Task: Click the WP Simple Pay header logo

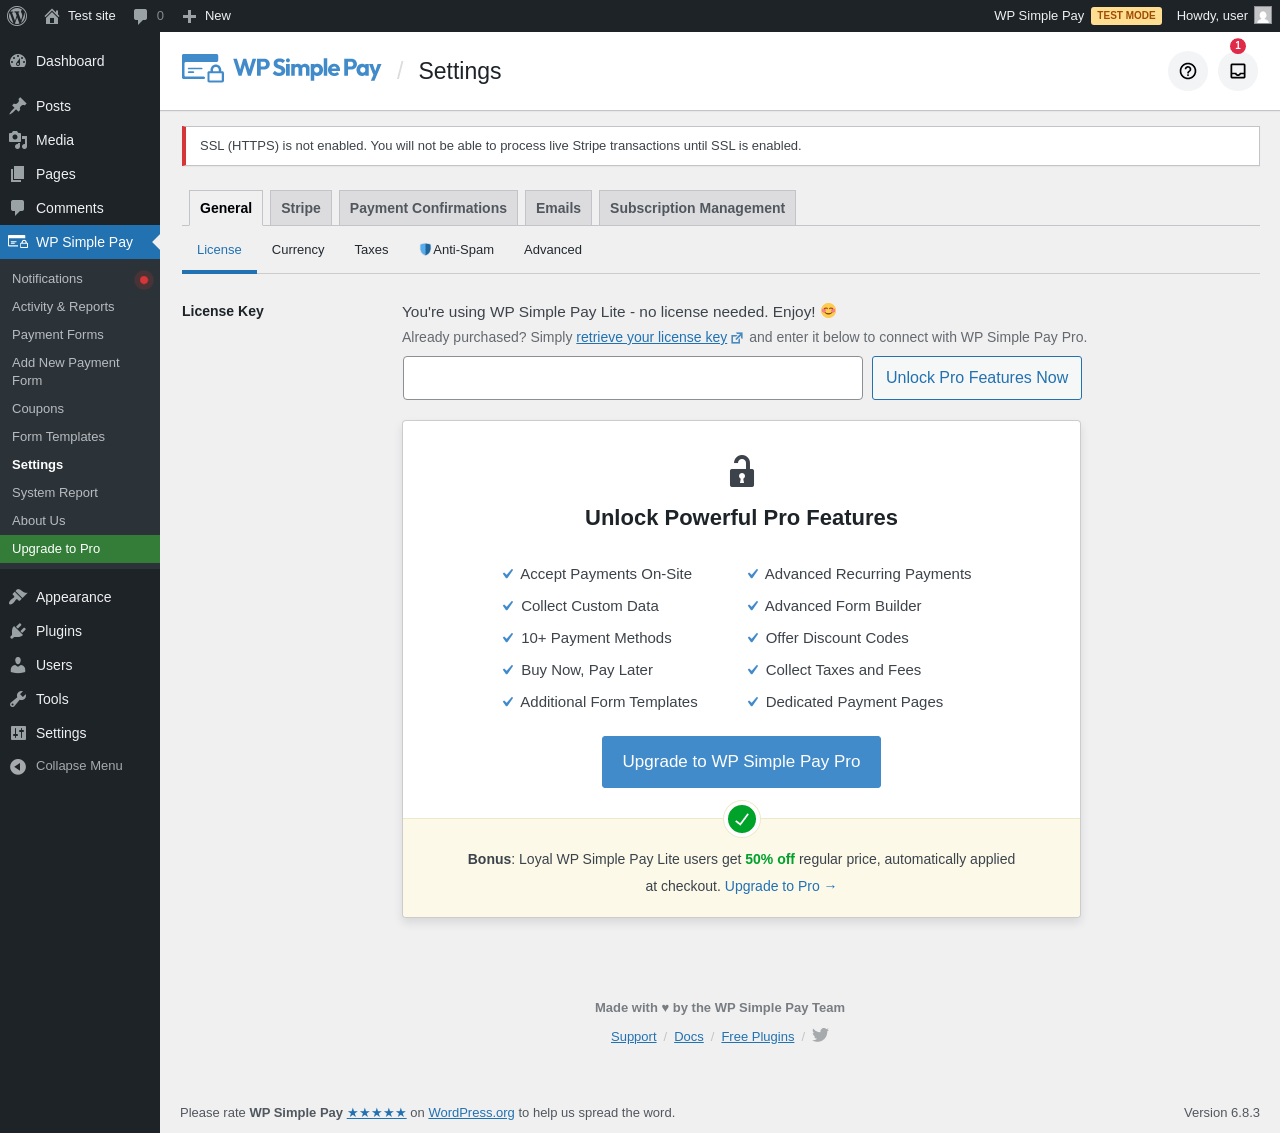Action: point(281,68)
